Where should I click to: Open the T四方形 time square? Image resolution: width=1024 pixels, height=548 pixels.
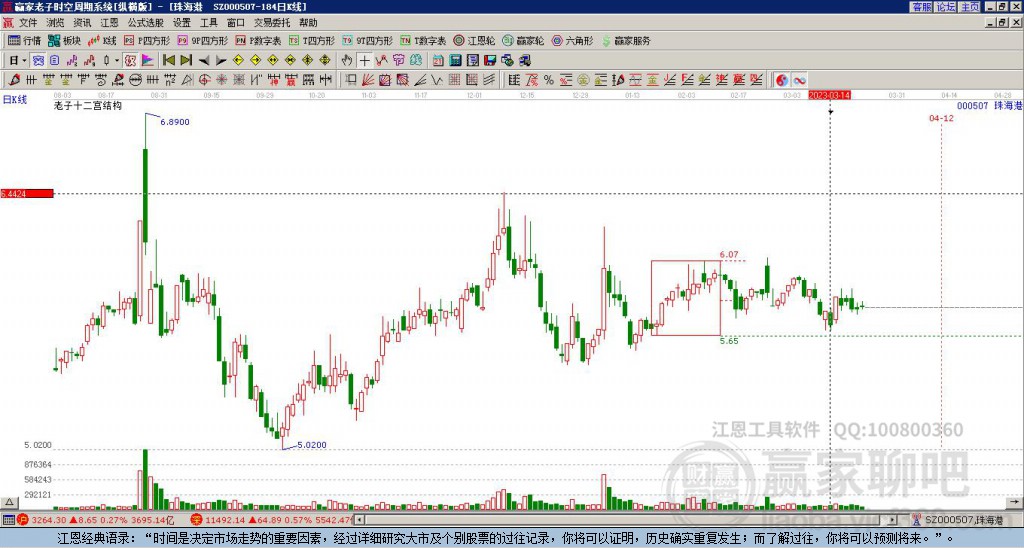(x=312, y=40)
